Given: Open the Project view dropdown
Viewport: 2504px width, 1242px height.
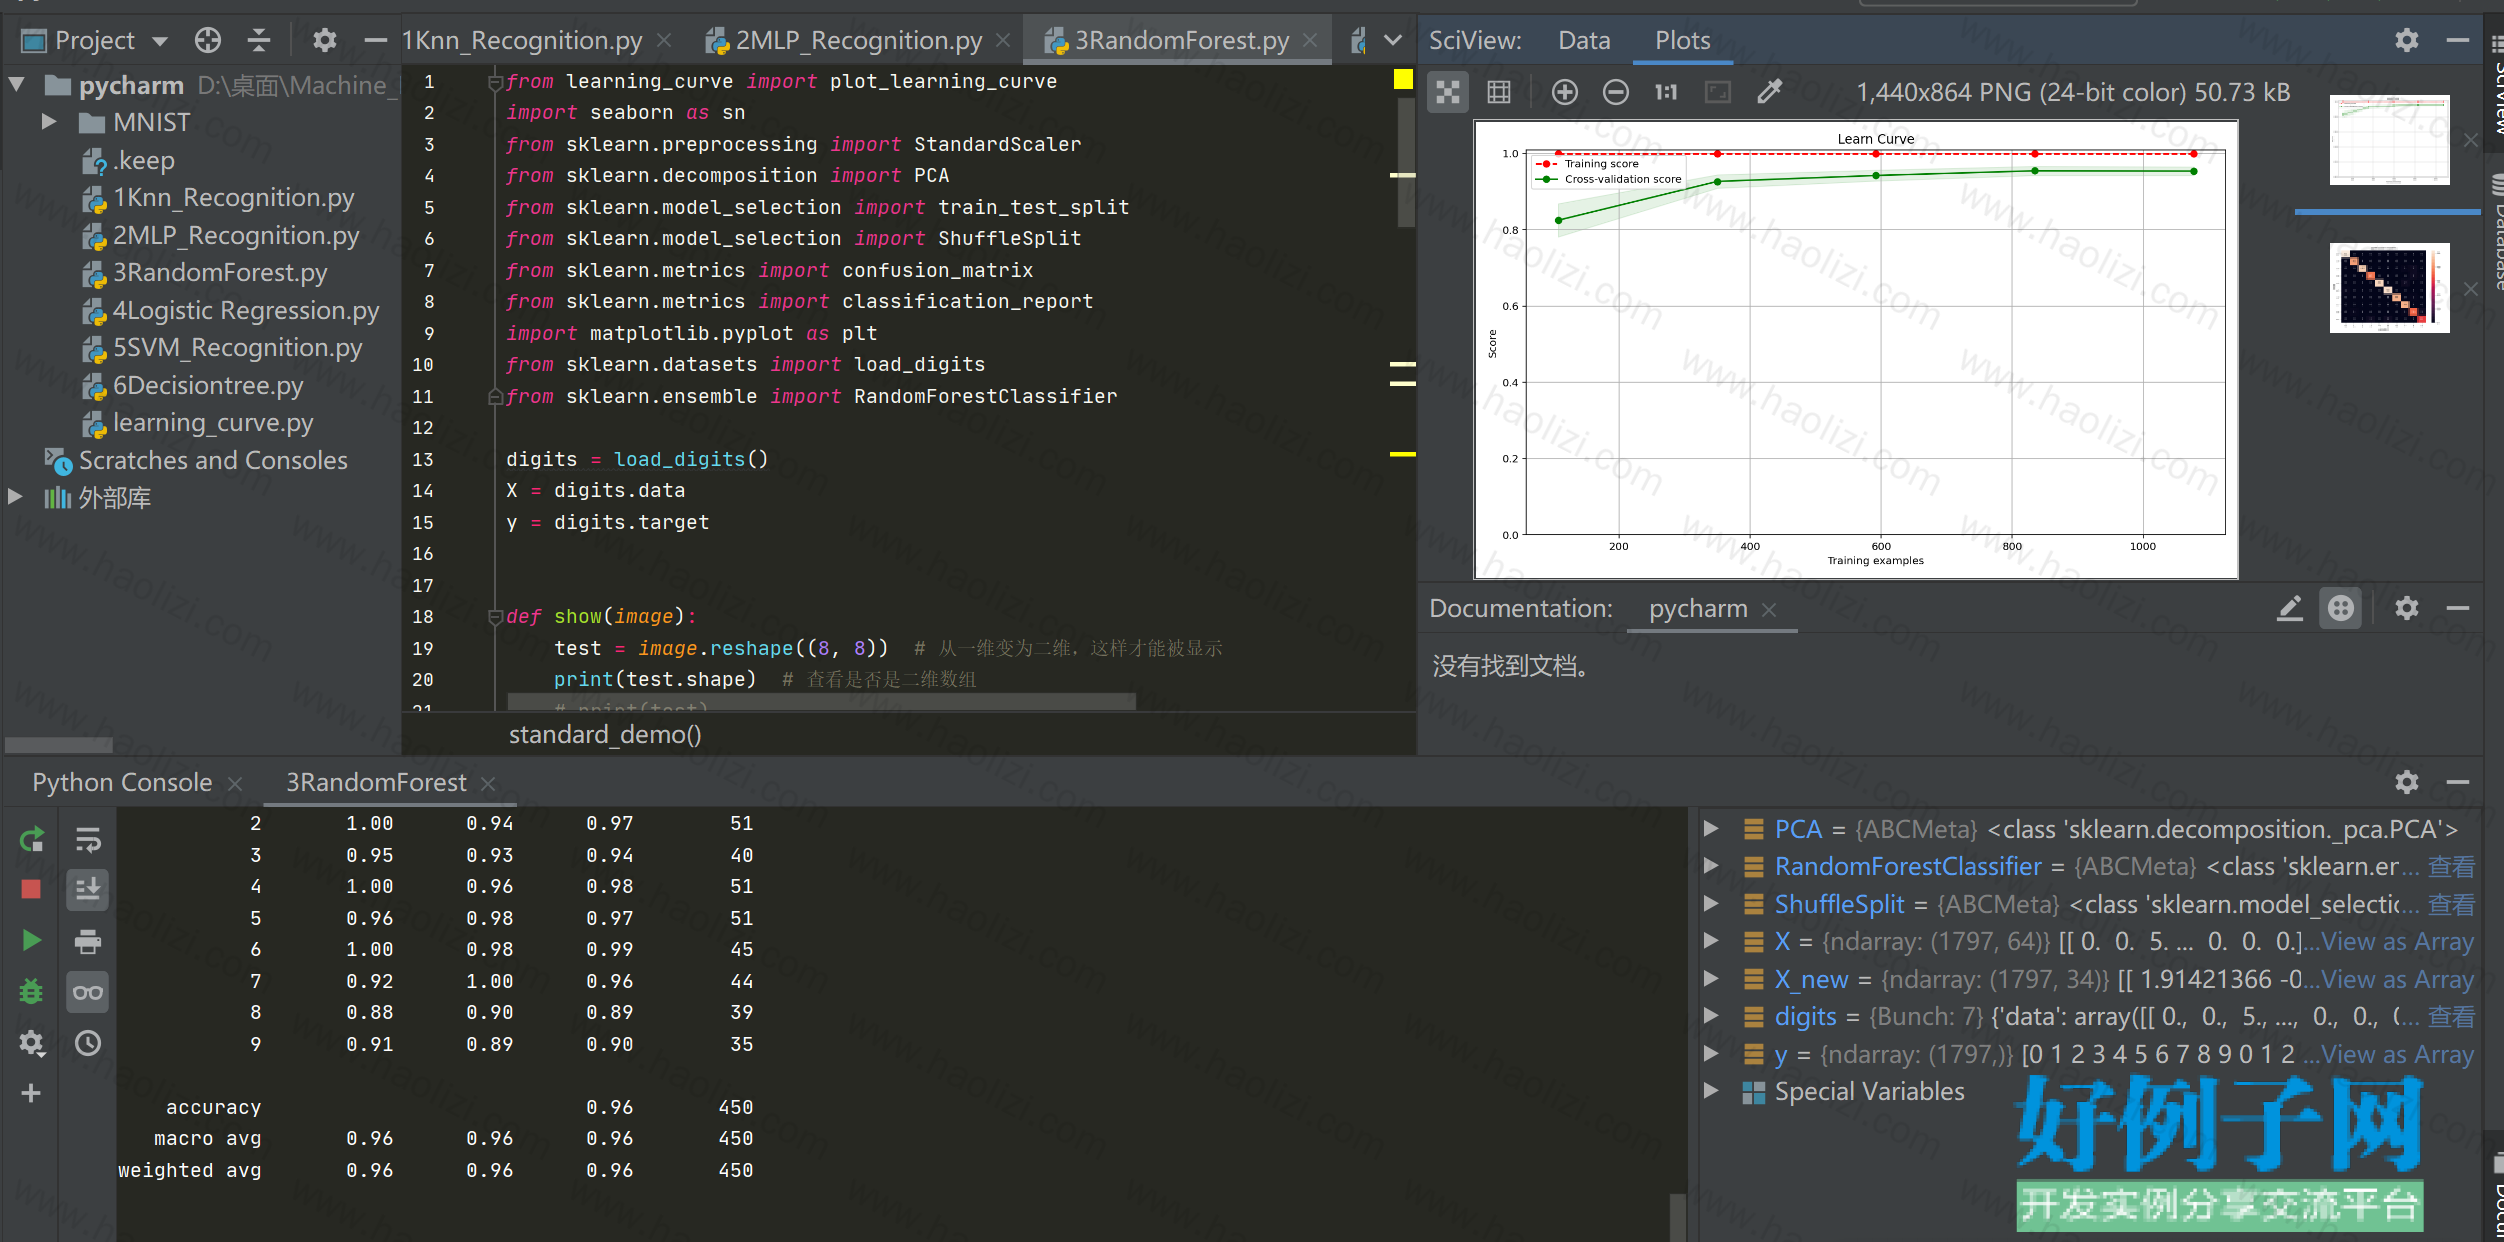Looking at the screenshot, I should tap(160, 41).
